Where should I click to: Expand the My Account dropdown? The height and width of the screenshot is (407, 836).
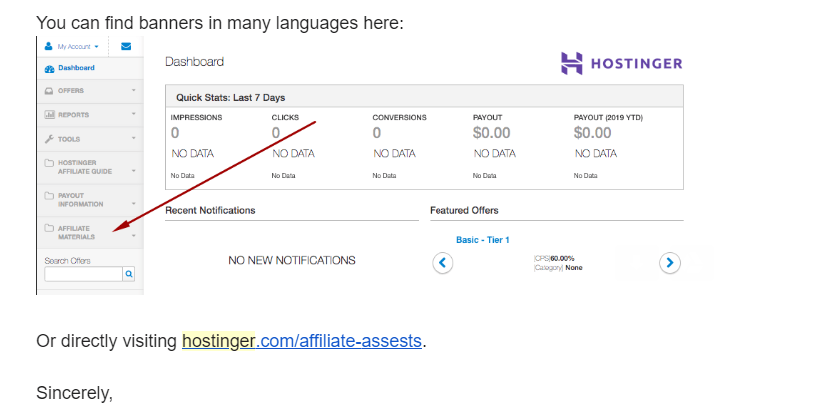pos(97,47)
